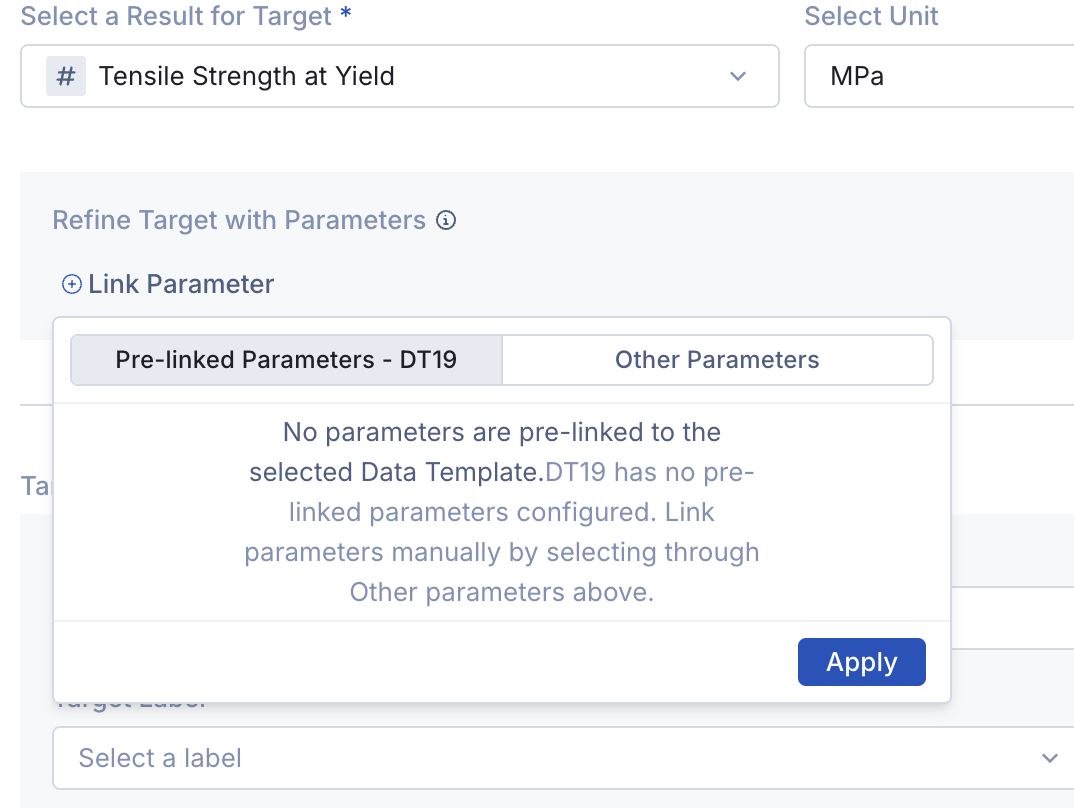Switch to Pre-linked Parameters - DT19 tab

[286, 360]
